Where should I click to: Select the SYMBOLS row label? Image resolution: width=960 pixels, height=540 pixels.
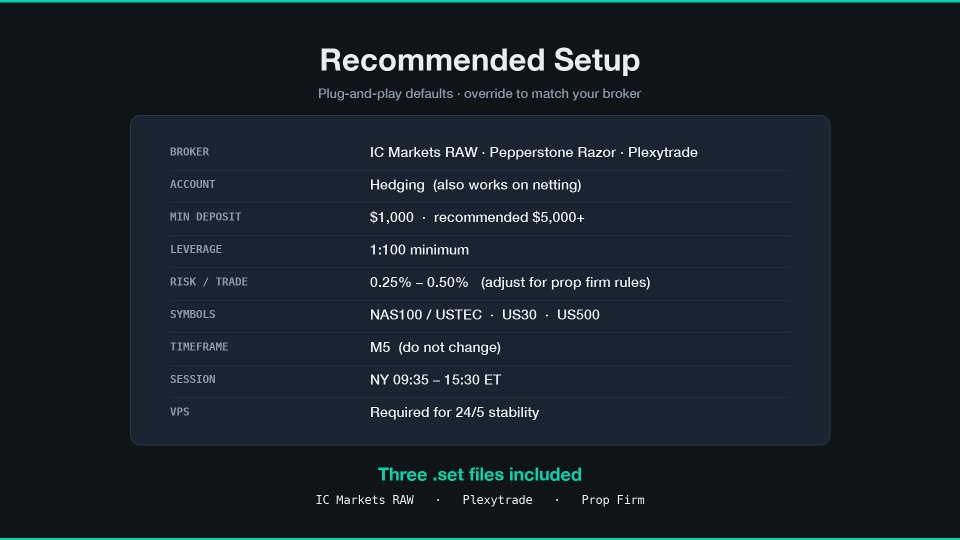[x=192, y=314]
